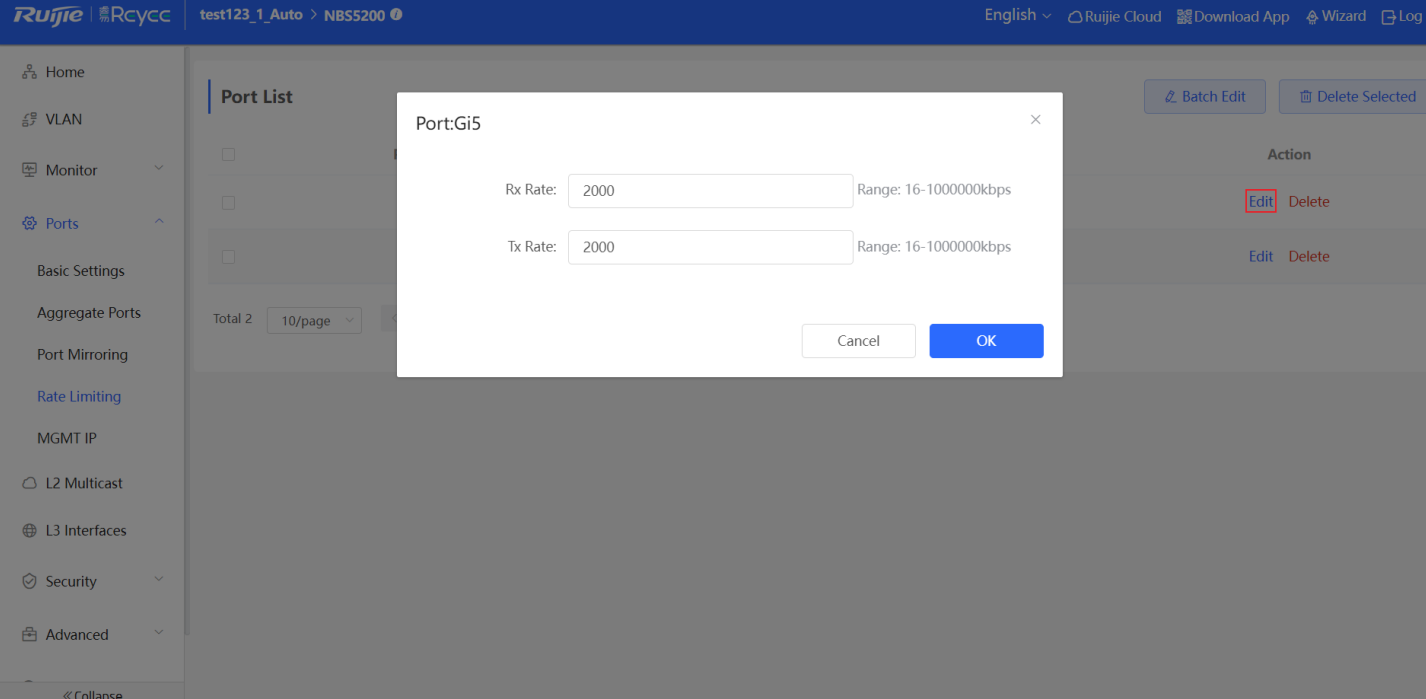
Task: Confirm the dialog with OK button
Action: point(986,341)
